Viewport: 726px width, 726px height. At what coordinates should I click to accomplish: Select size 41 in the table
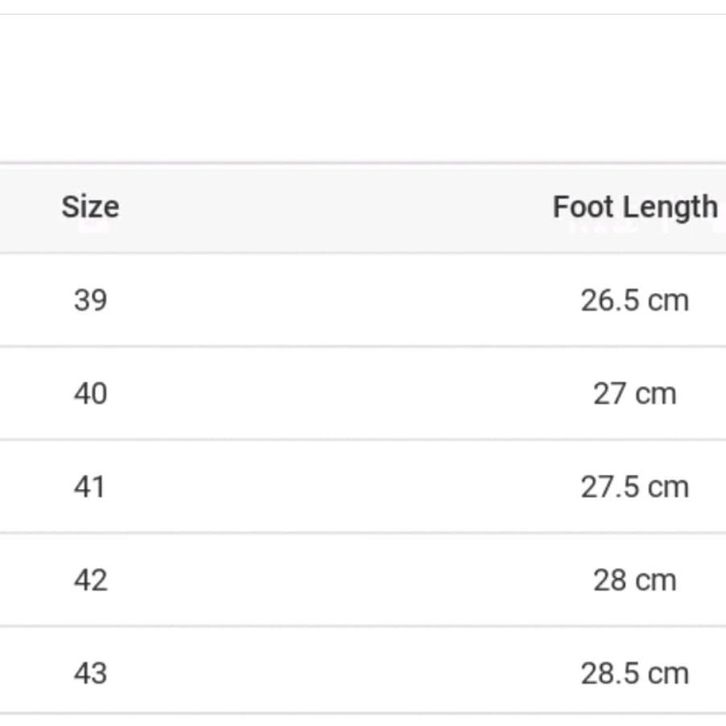[90, 487]
